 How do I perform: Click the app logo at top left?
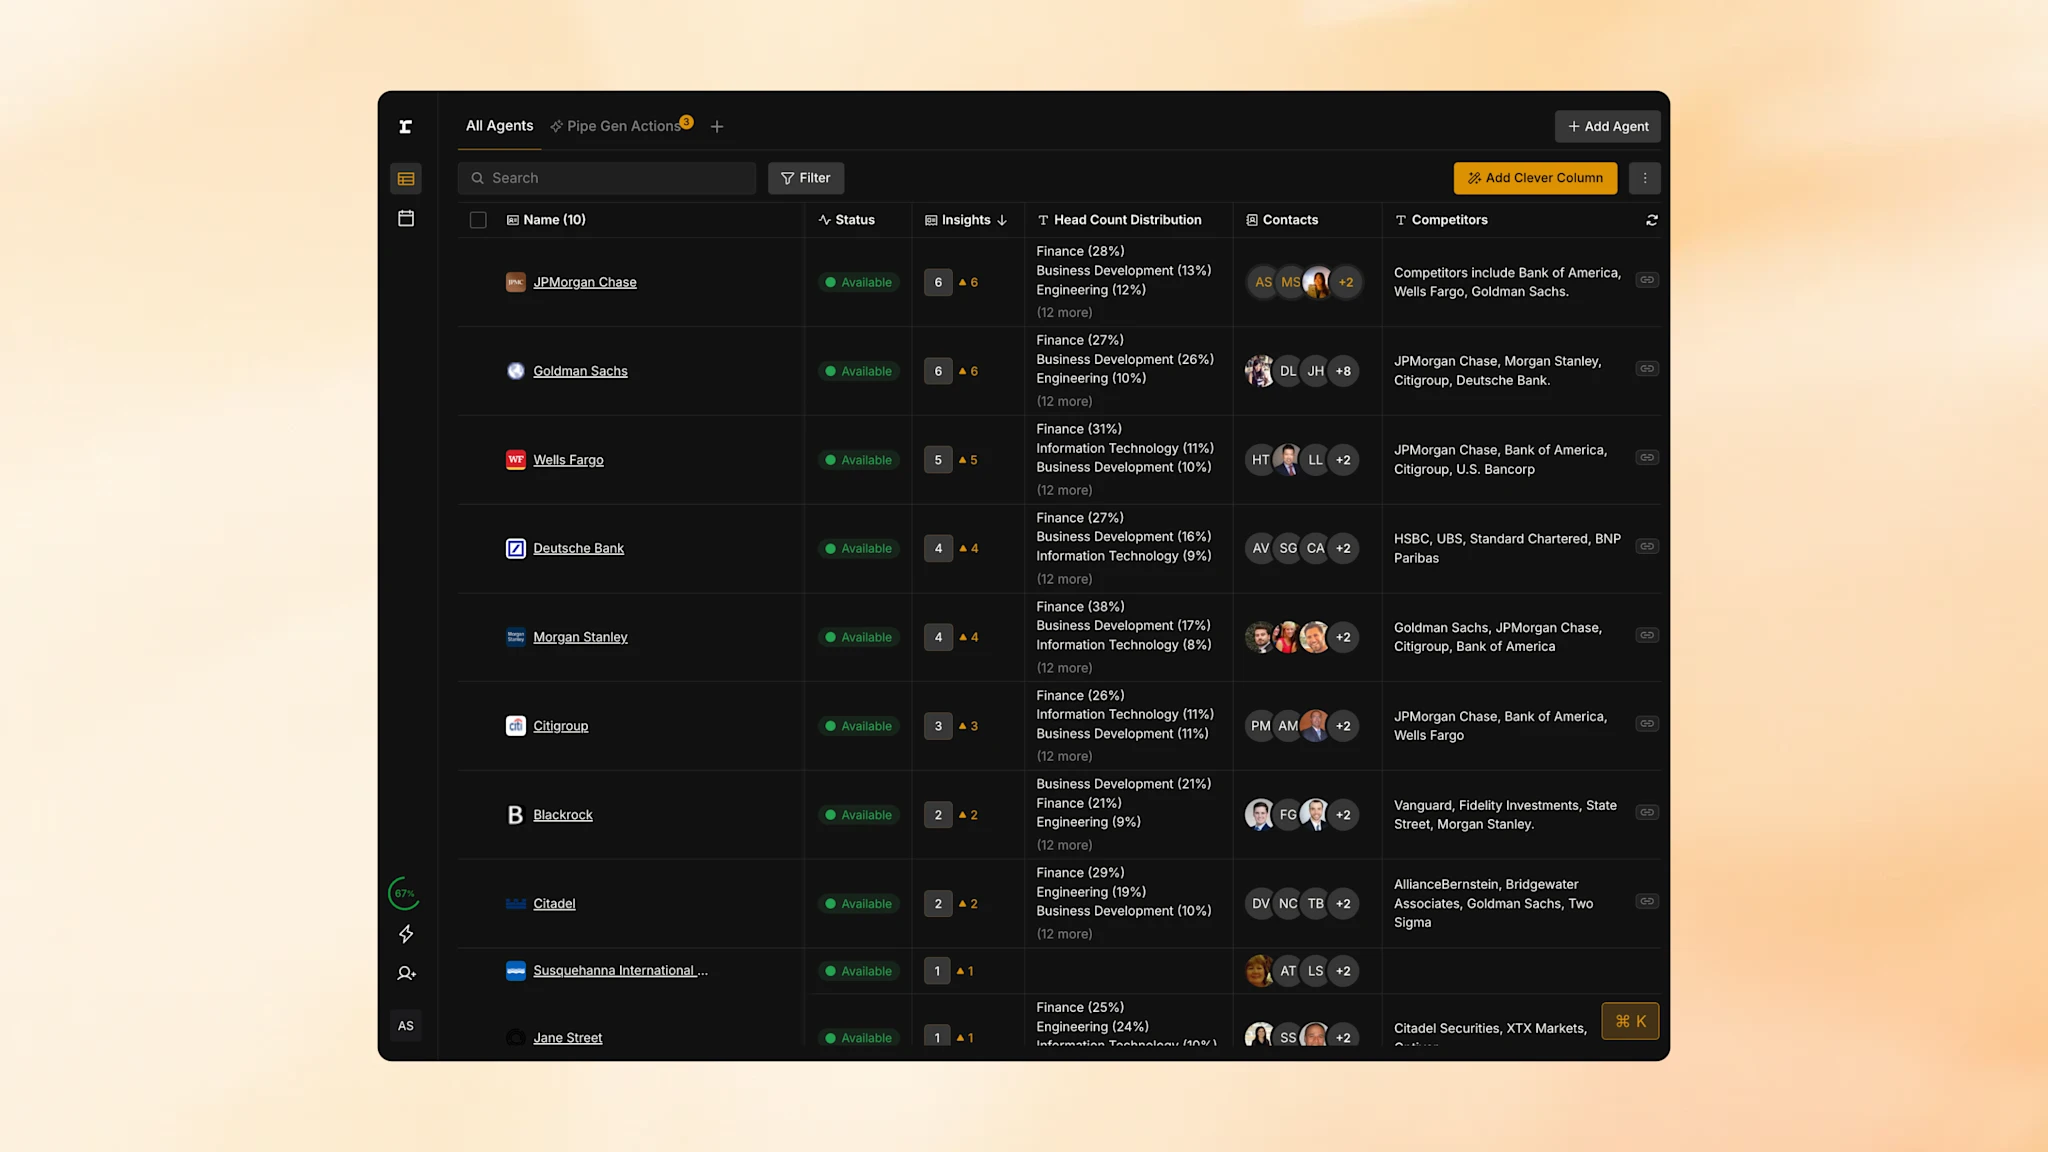(405, 126)
